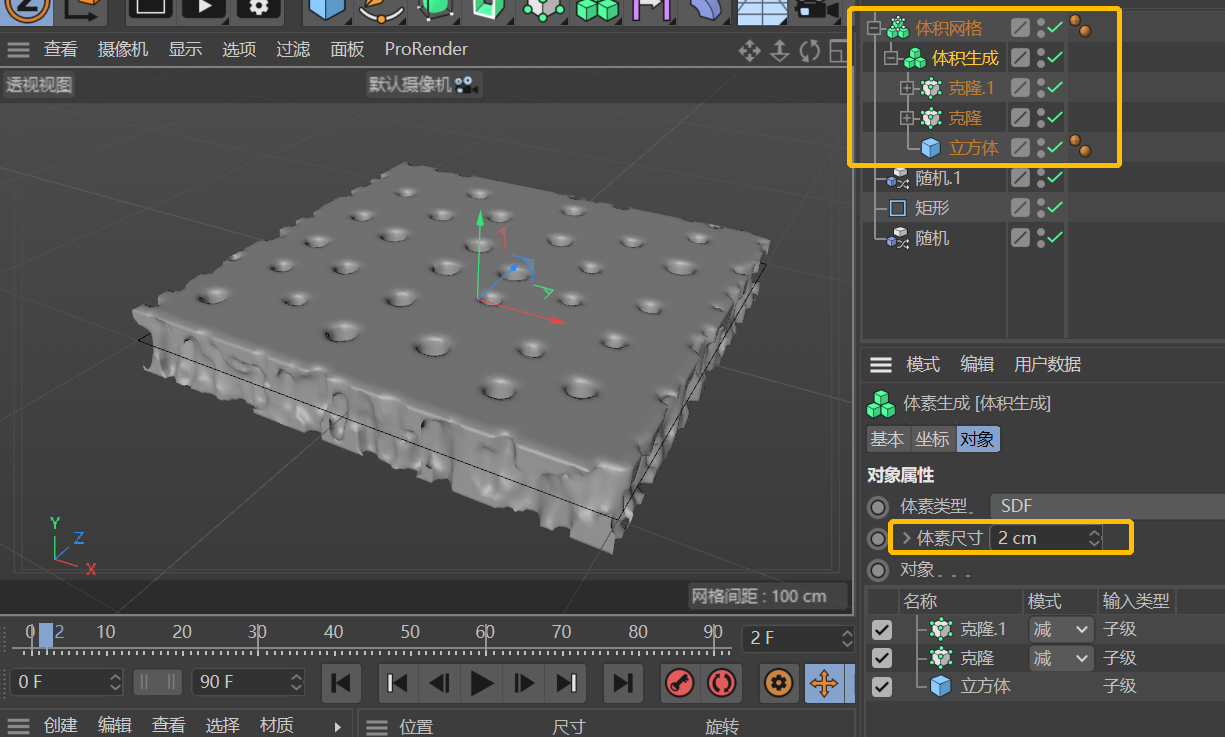Expand the 克隆.1 tree node

pos(908,88)
